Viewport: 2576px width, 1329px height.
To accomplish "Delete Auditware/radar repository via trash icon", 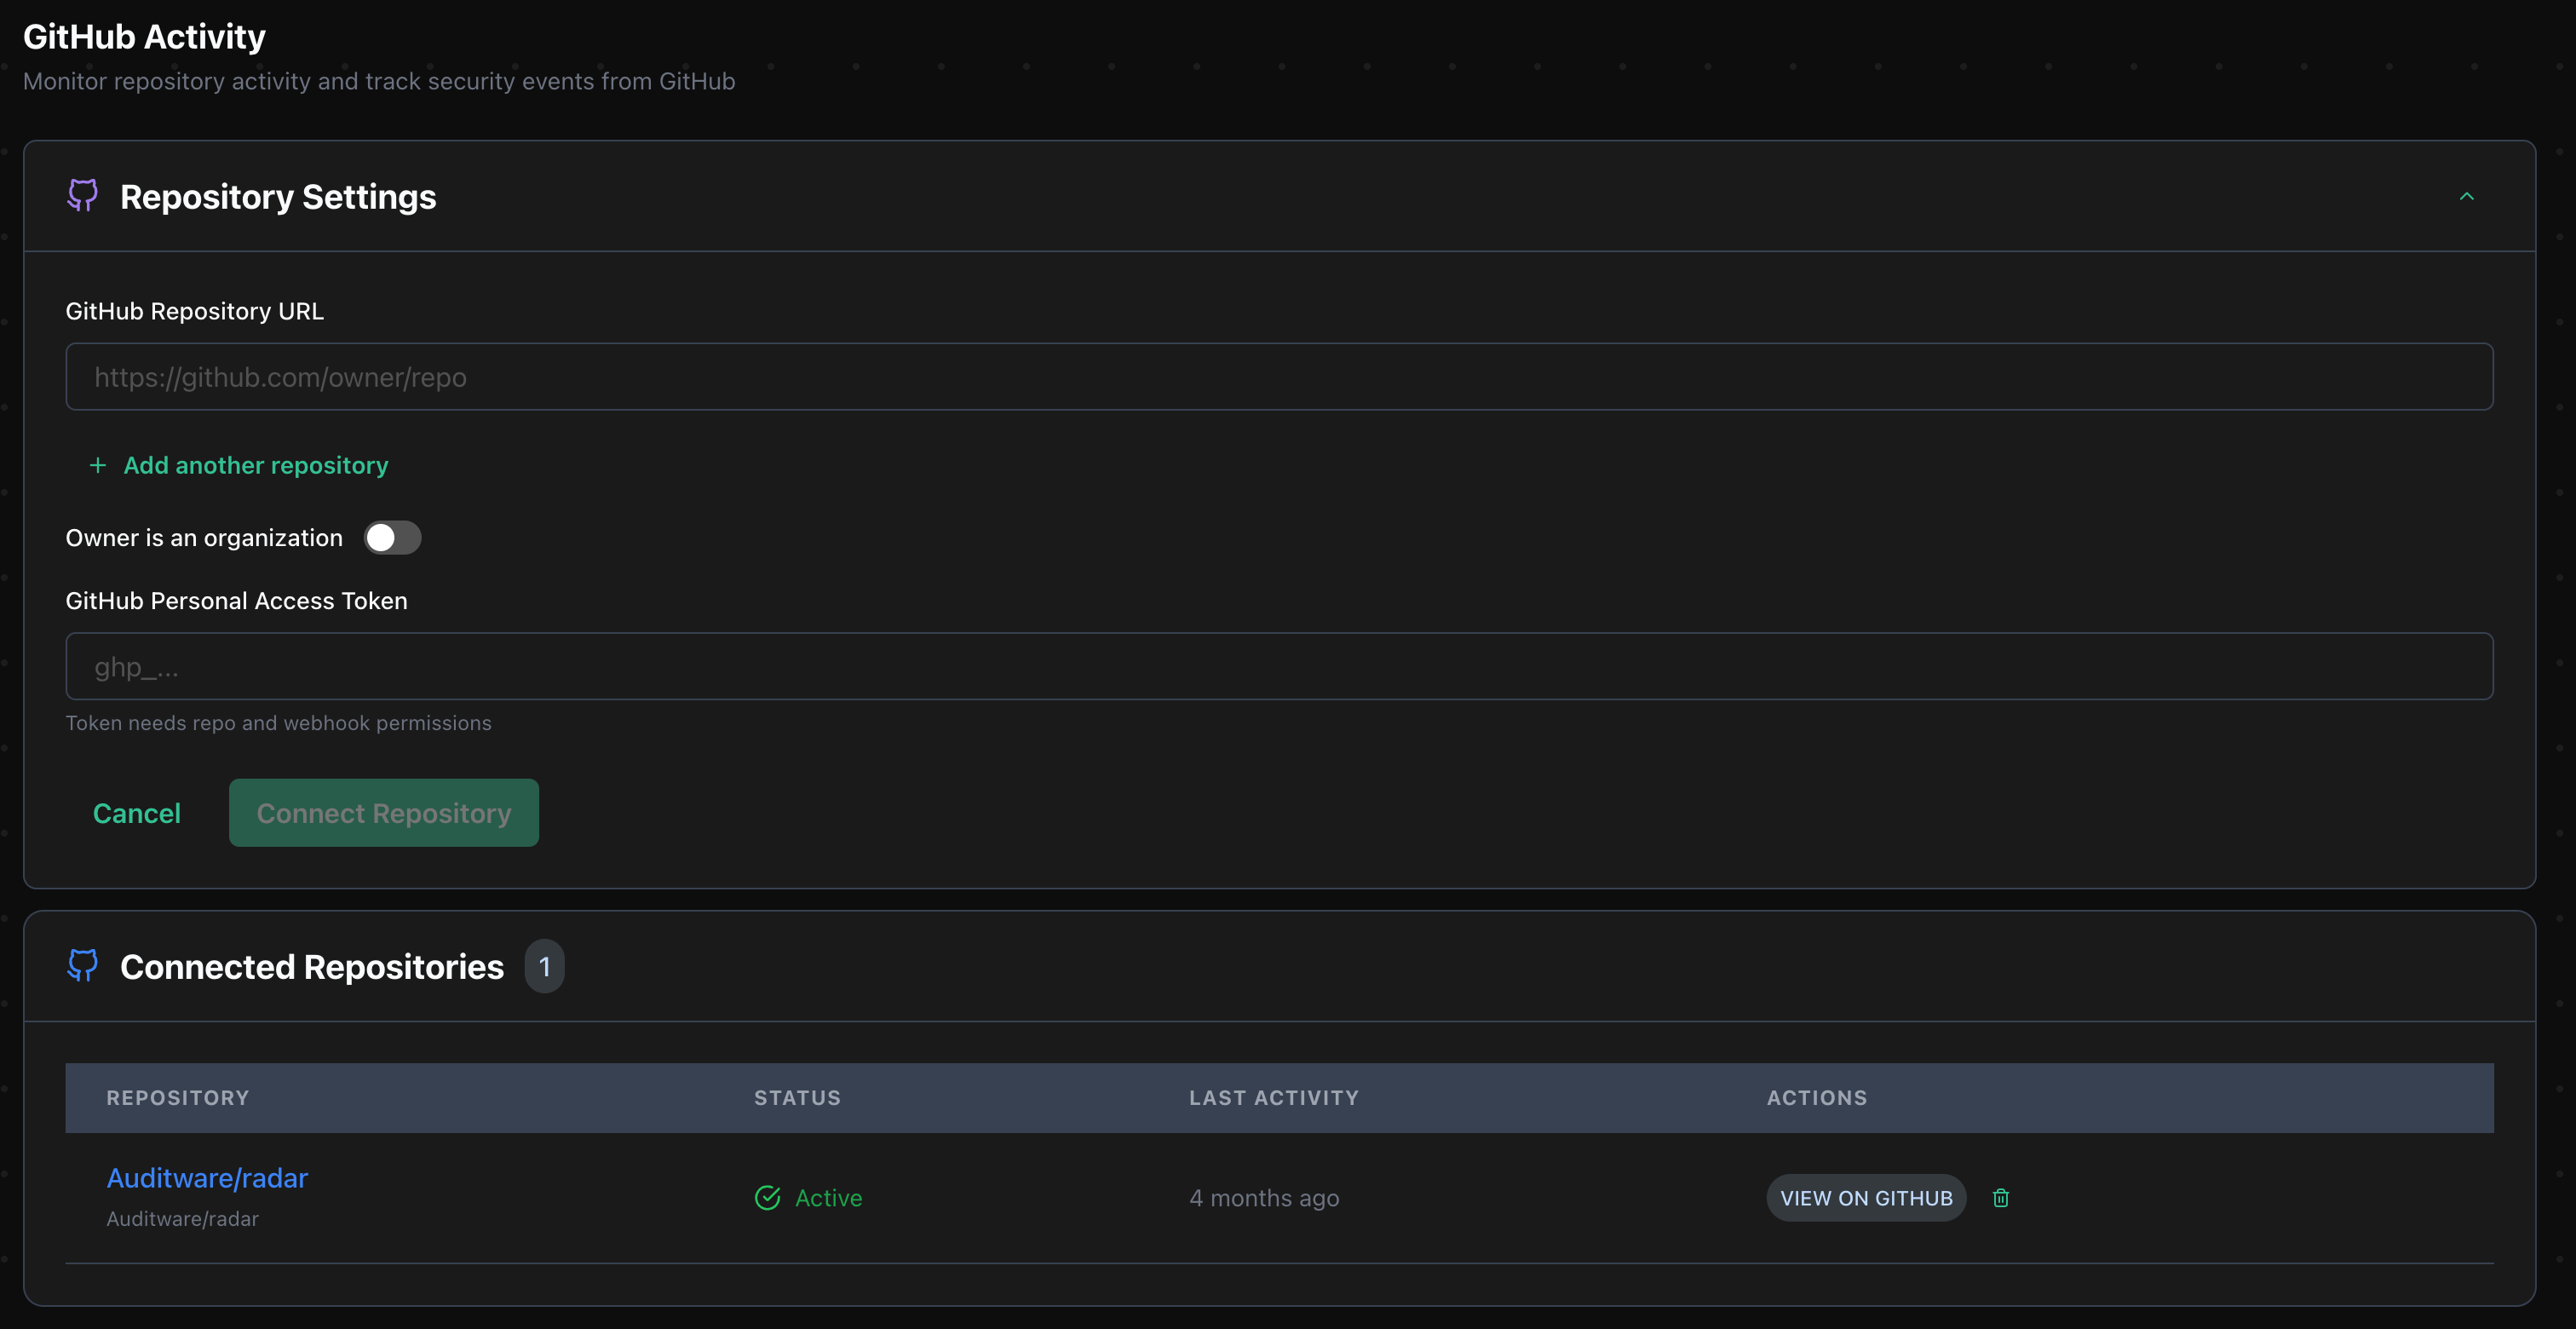I will 2000,1198.
